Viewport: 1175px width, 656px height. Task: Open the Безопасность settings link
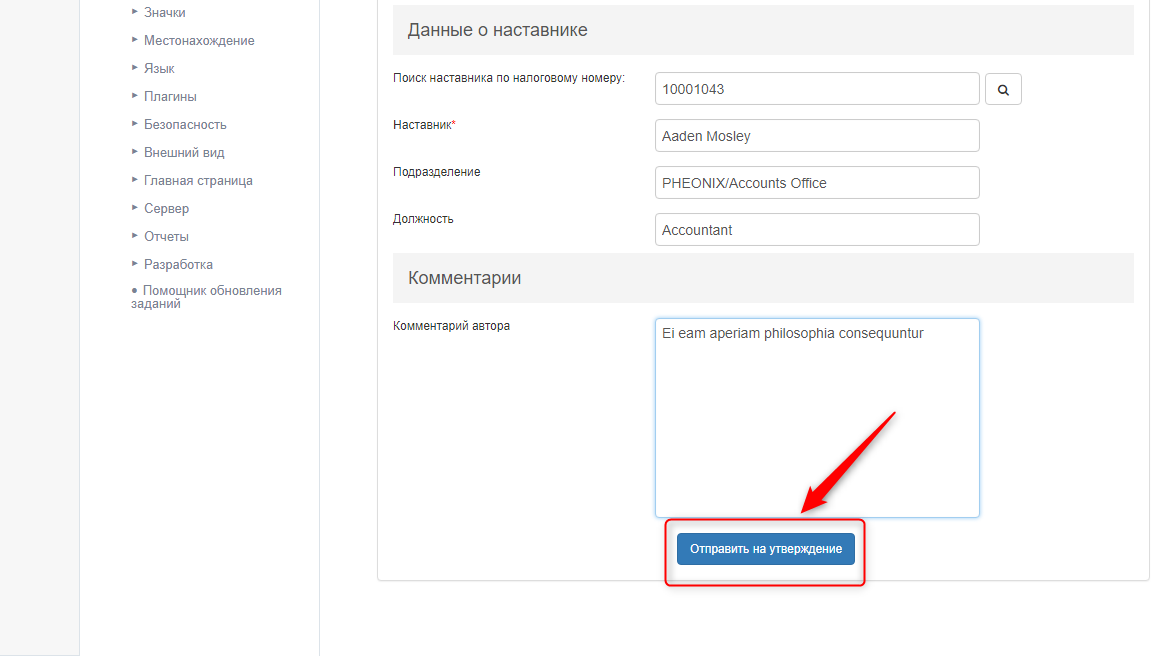(x=185, y=124)
